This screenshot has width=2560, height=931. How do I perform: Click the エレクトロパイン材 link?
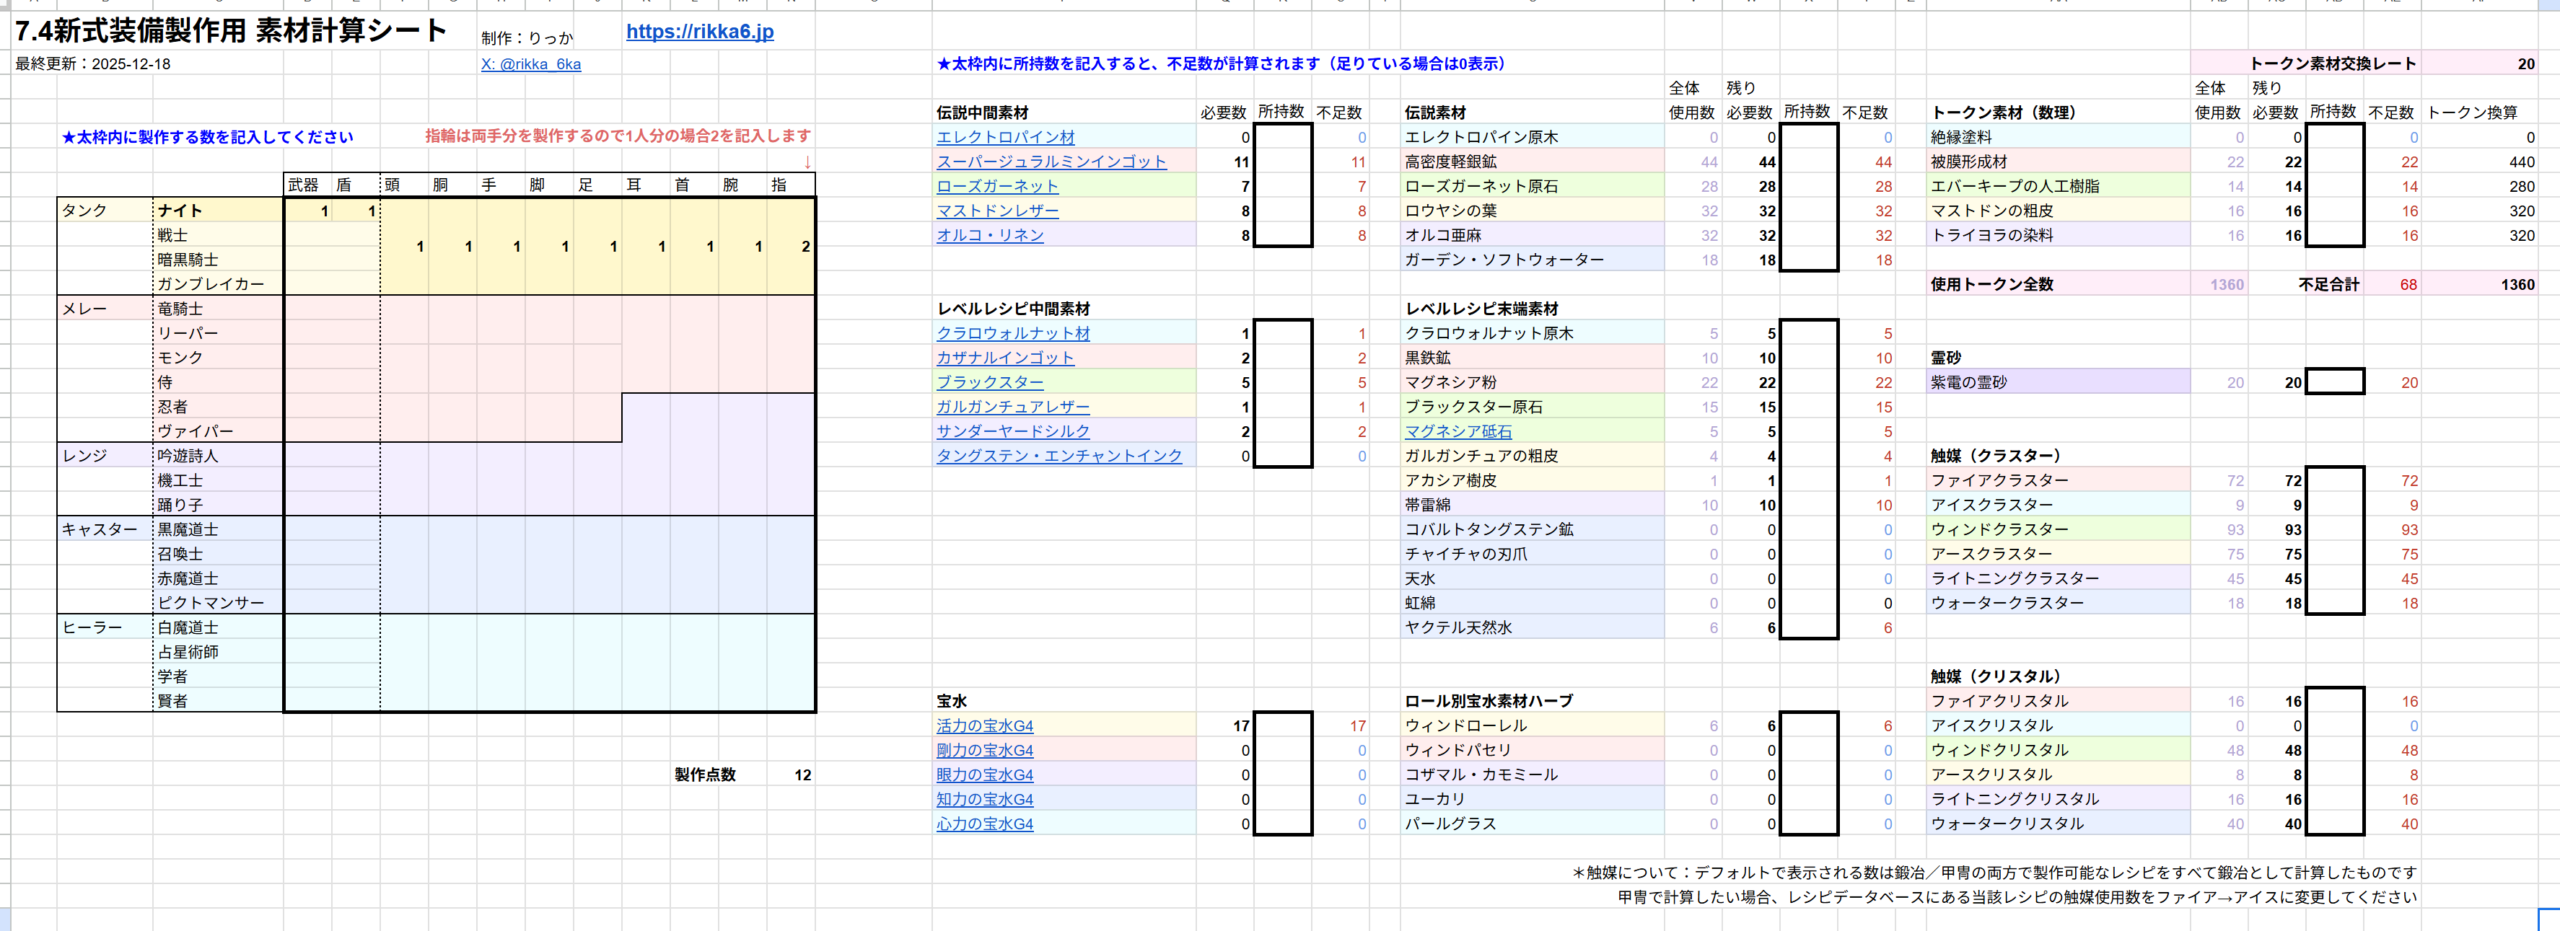[x=1005, y=137]
